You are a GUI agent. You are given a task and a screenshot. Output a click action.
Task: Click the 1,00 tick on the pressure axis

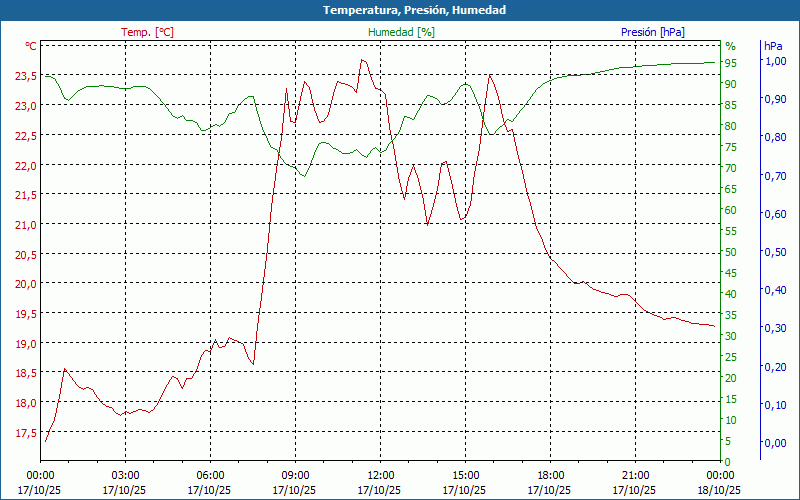pyautogui.click(x=775, y=61)
